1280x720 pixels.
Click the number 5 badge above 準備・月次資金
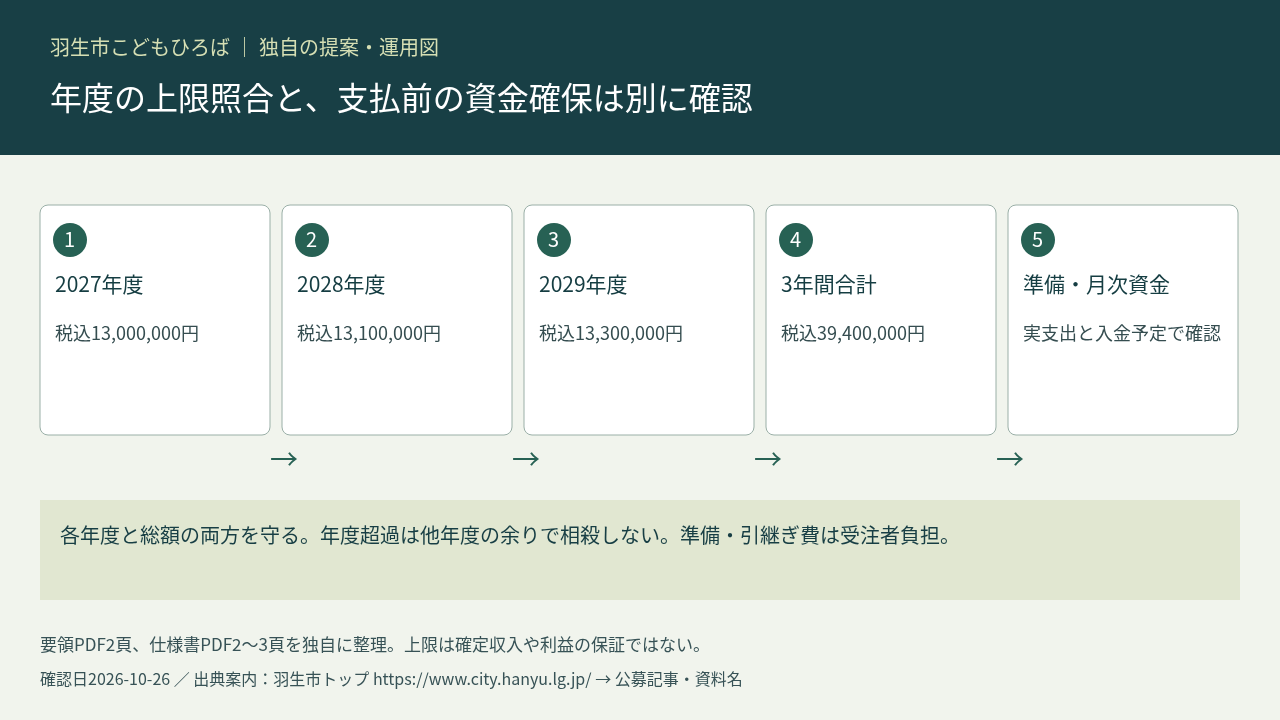1038,240
